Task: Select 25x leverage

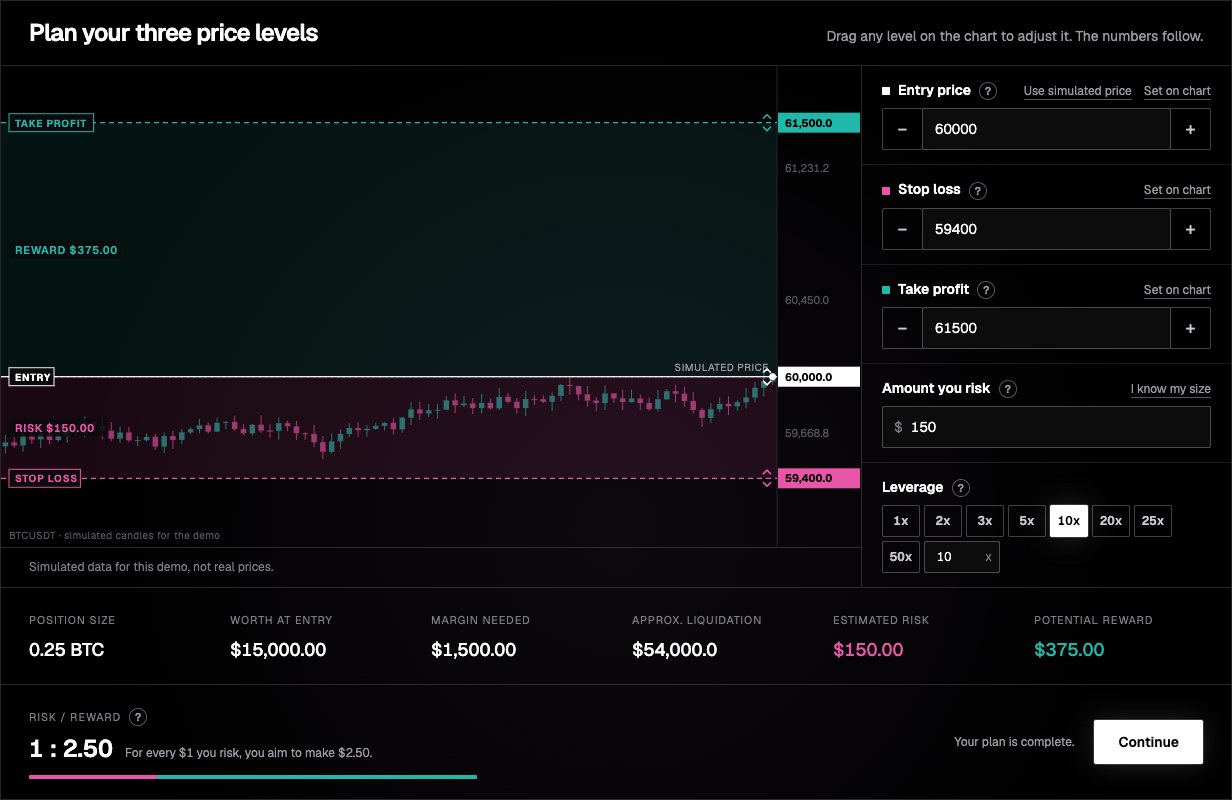Action: click(x=1153, y=521)
